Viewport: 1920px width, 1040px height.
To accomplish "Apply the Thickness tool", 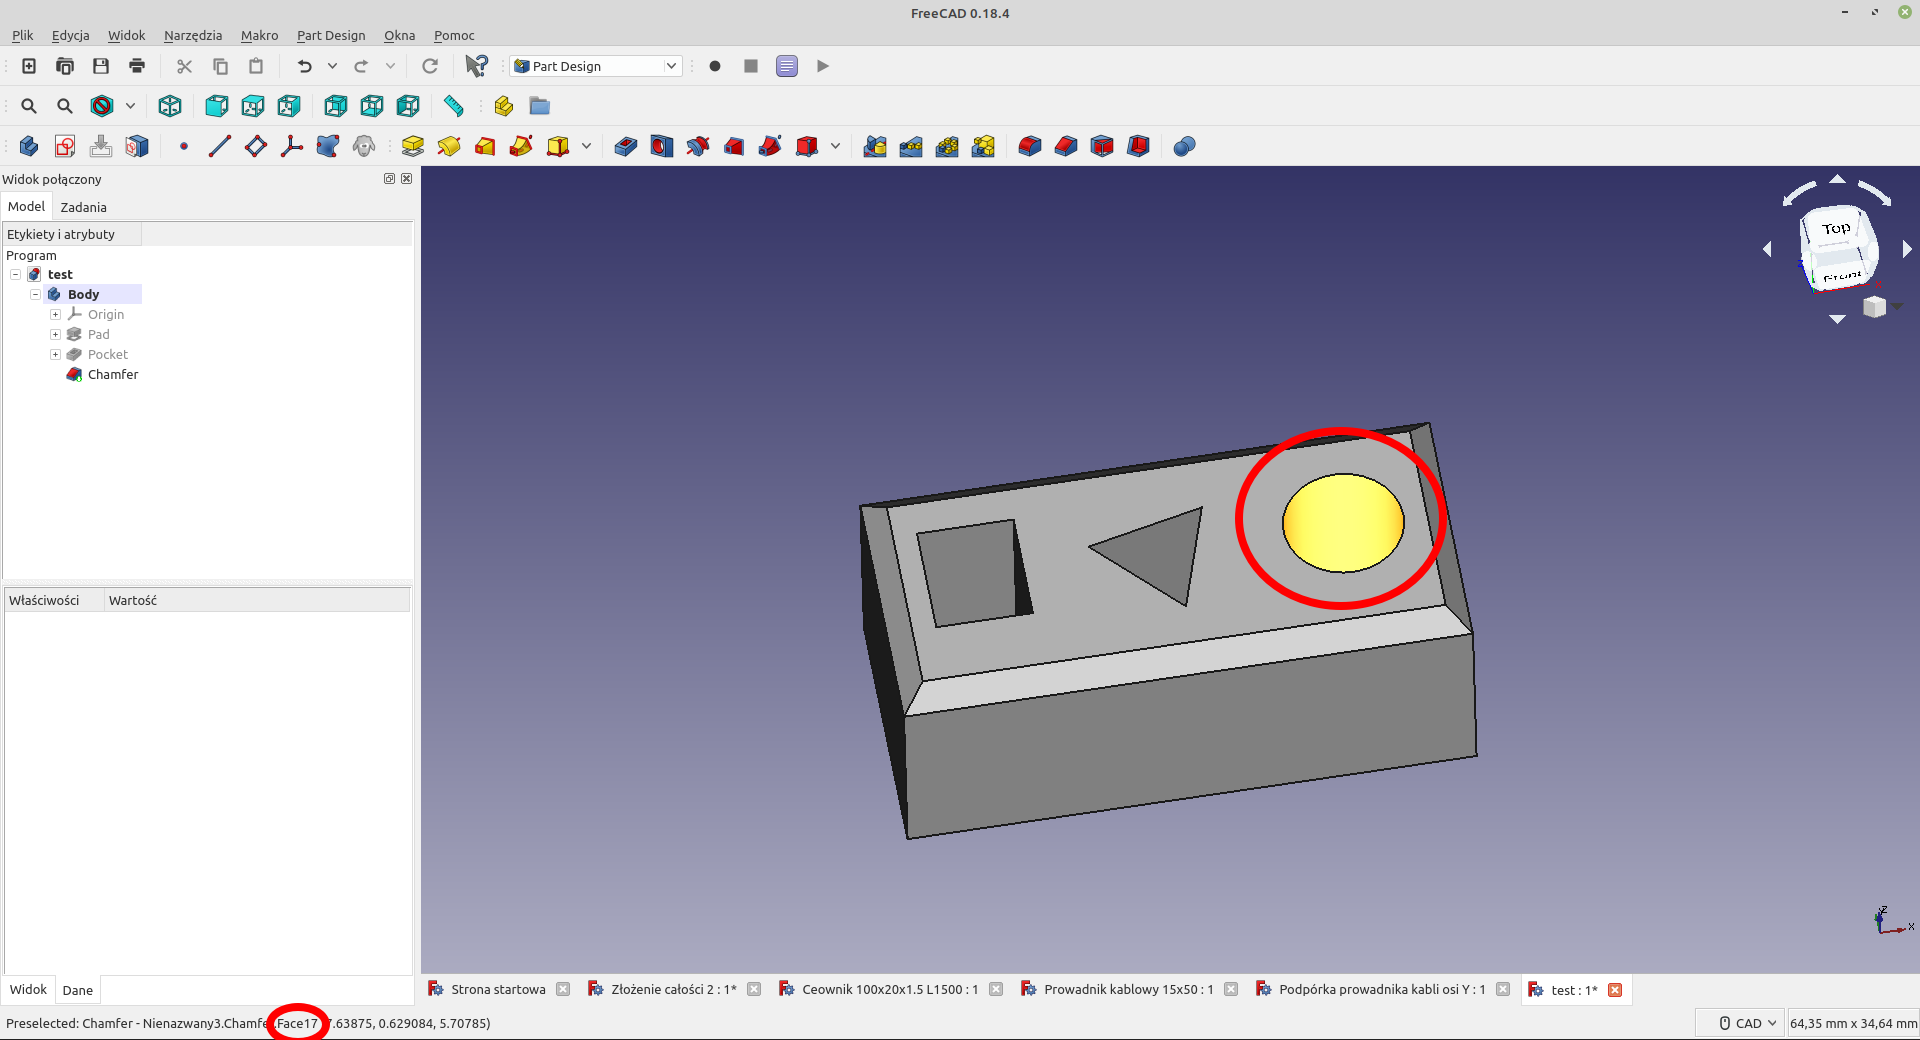I will pyautogui.click(x=1138, y=146).
